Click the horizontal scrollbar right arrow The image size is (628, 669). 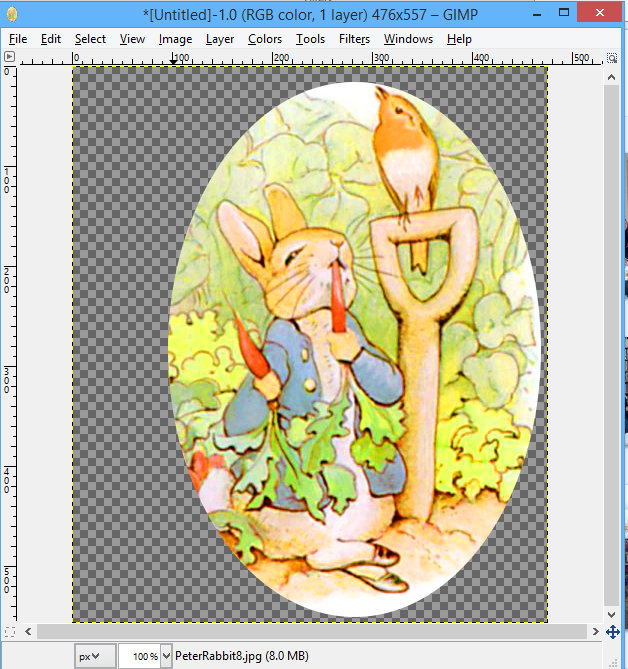click(x=596, y=631)
